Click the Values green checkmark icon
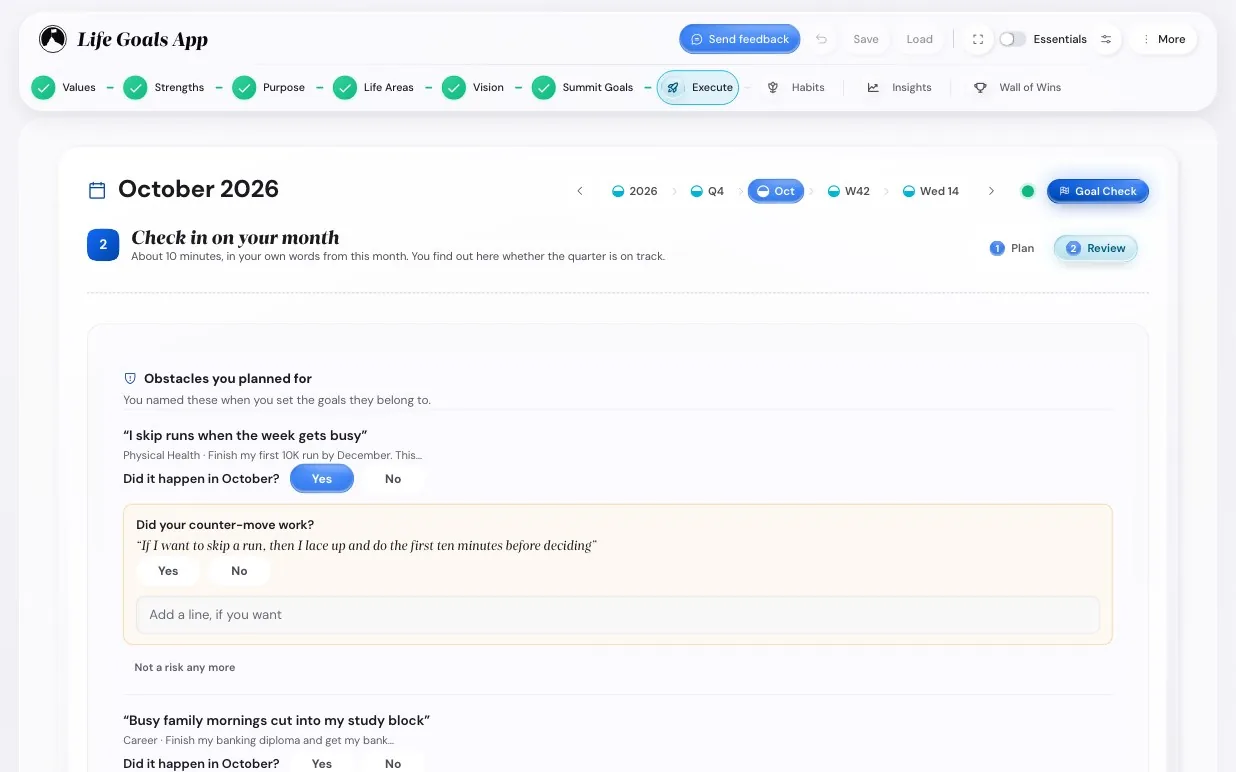 43,87
